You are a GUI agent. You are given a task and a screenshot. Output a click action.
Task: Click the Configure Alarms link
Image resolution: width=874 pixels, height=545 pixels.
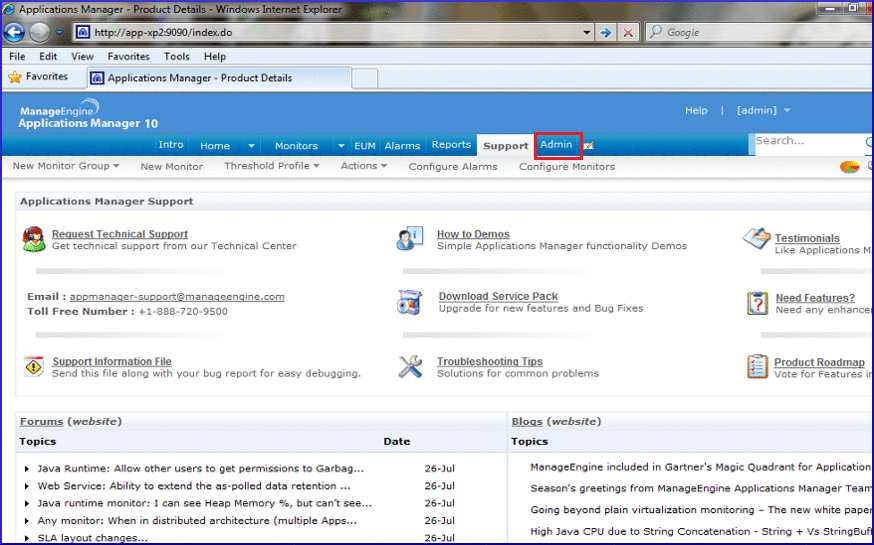(453, 166)
